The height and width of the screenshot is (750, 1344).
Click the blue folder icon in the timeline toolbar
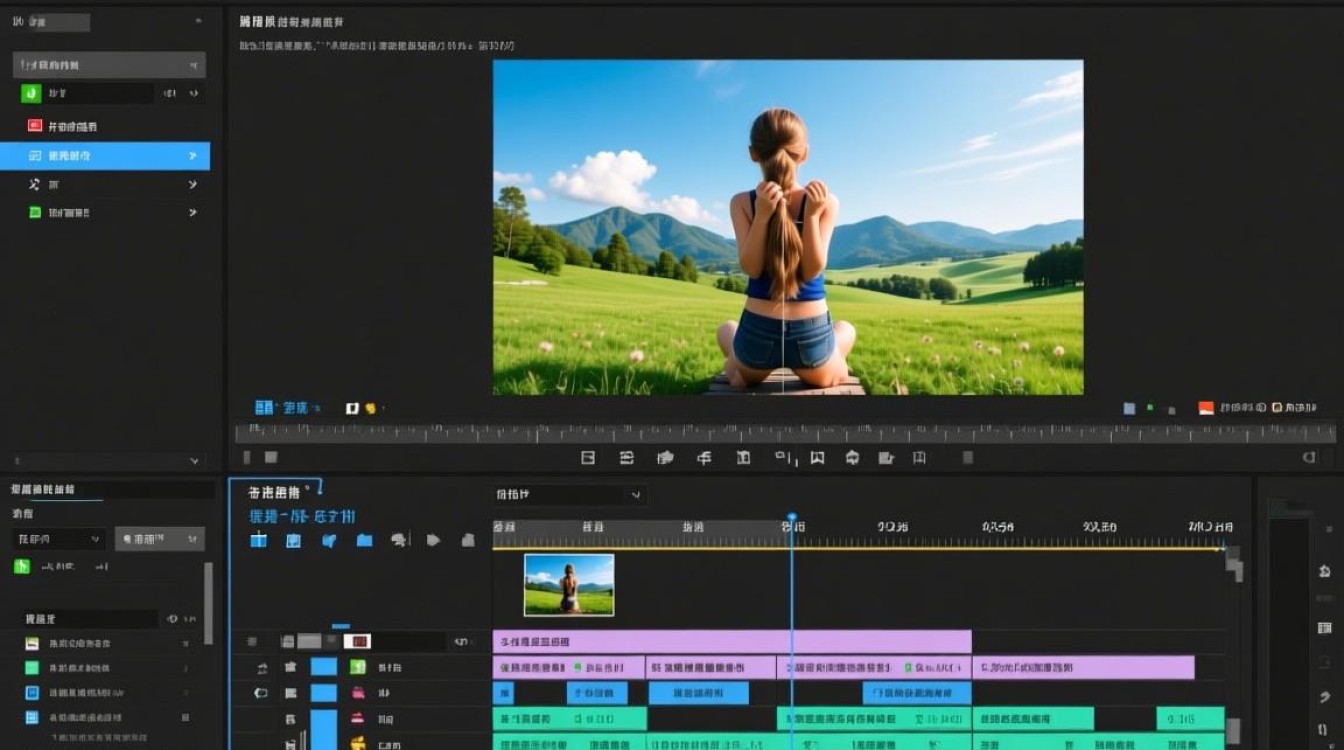click(x=364, y=540)
